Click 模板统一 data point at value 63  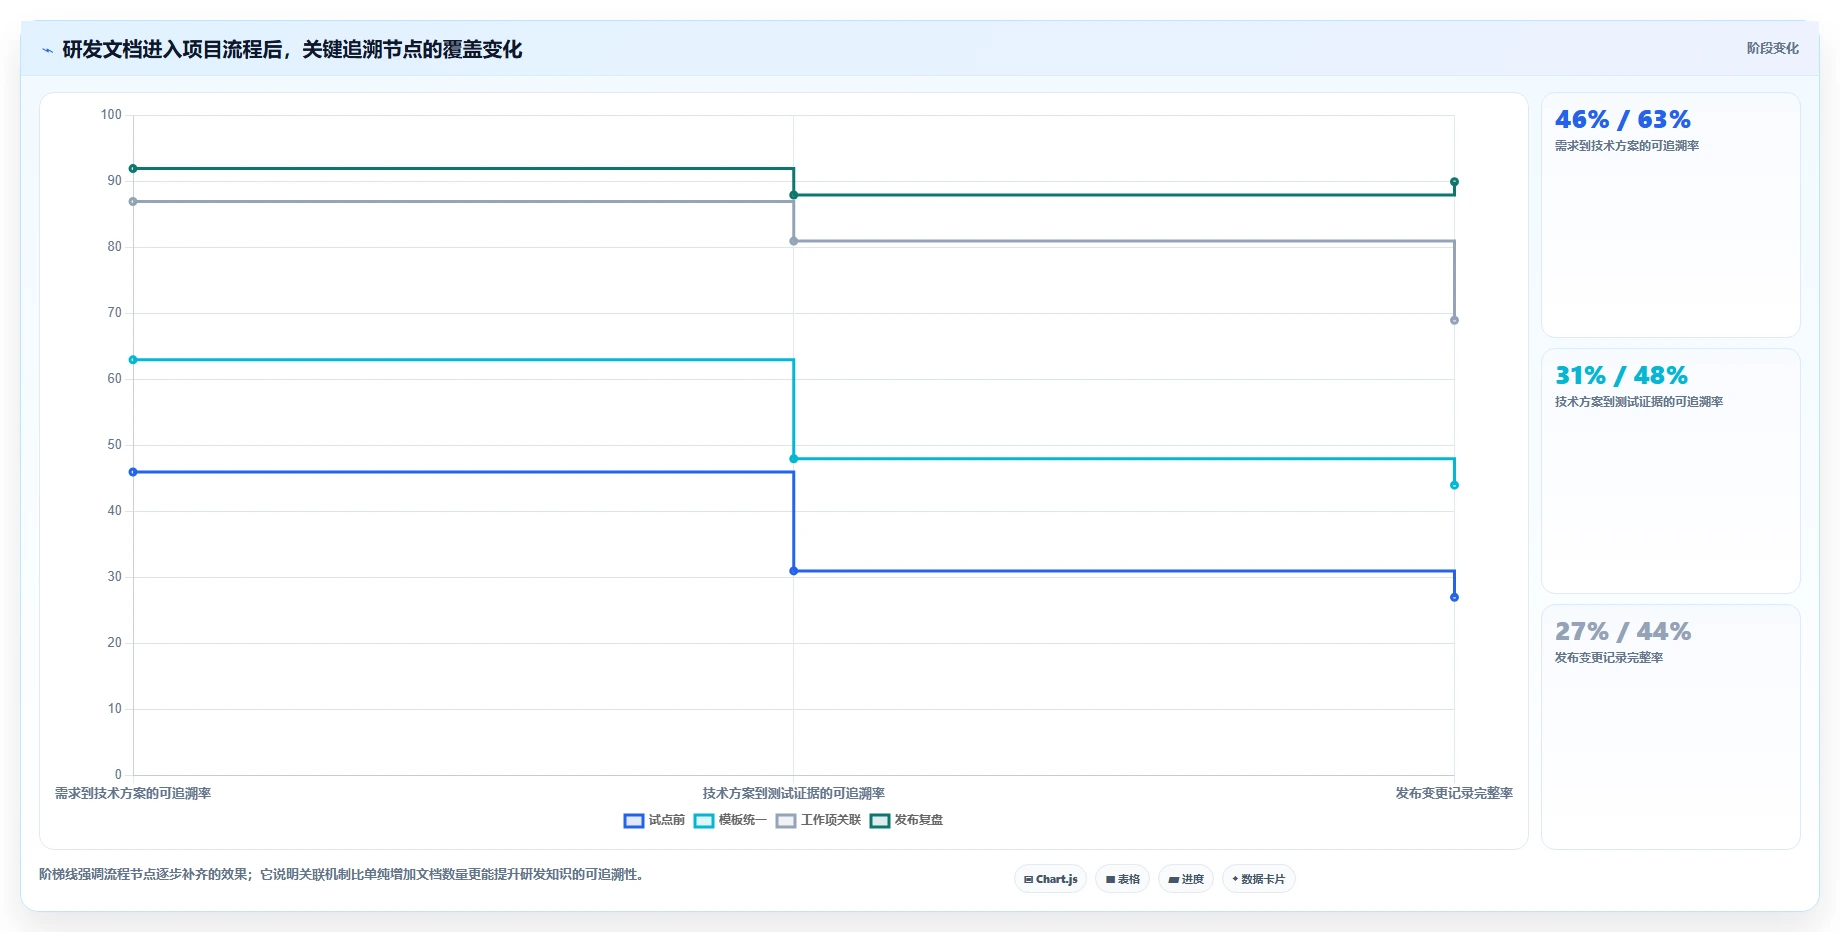[x=133, y=360]
